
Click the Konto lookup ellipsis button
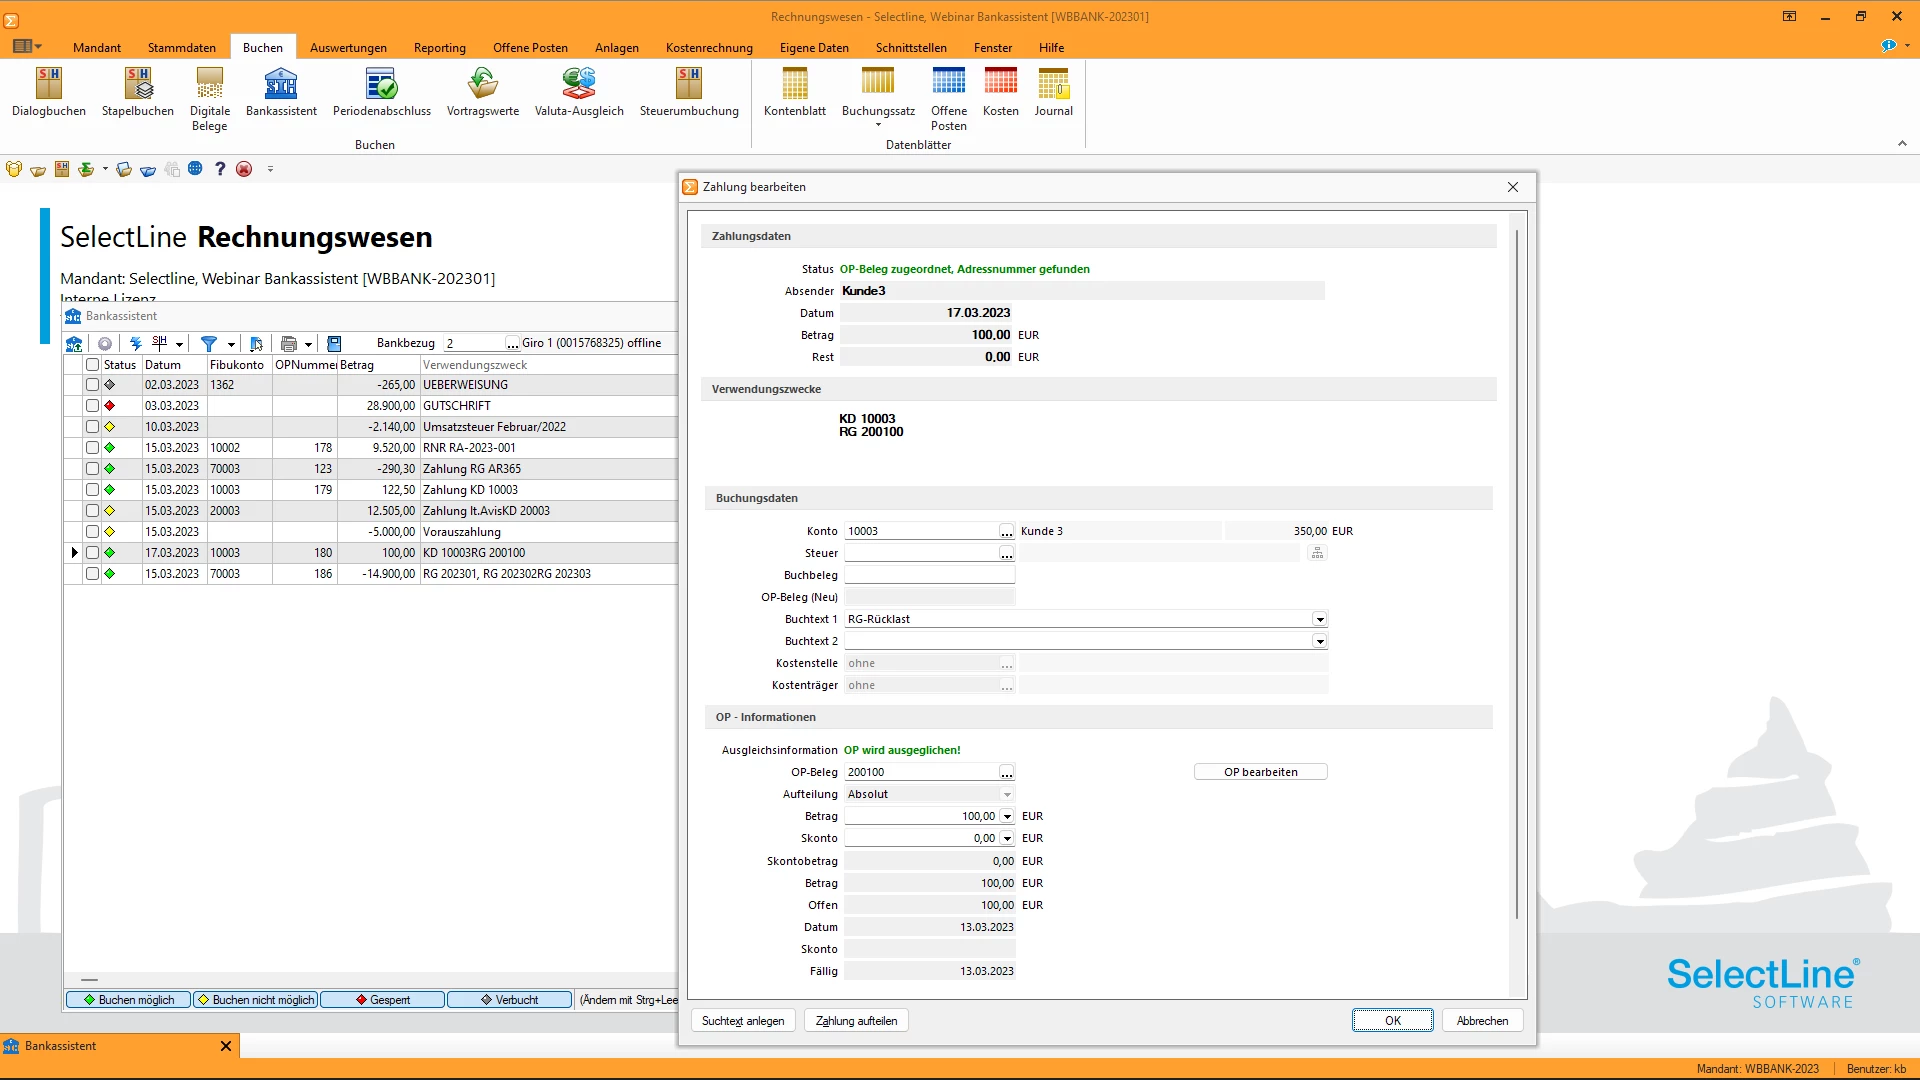click(x=1007, y=531)
